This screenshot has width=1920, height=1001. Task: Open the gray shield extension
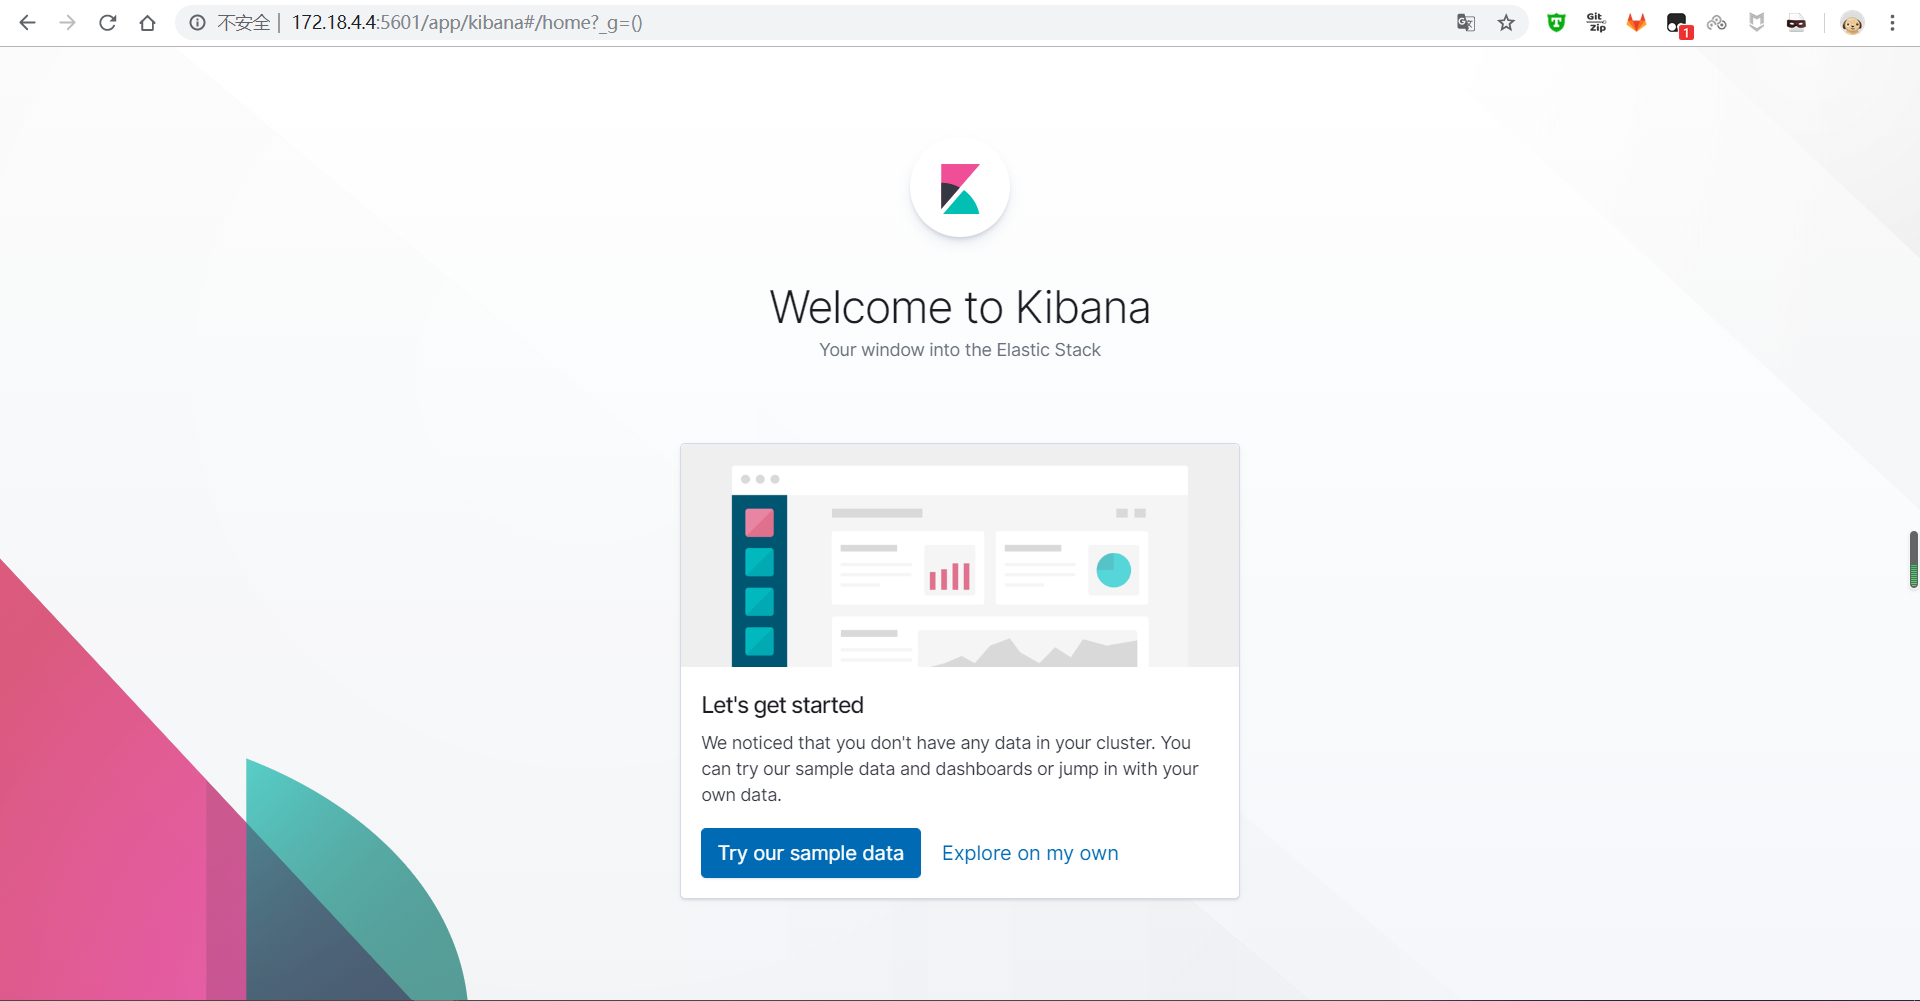[1757, 22]
